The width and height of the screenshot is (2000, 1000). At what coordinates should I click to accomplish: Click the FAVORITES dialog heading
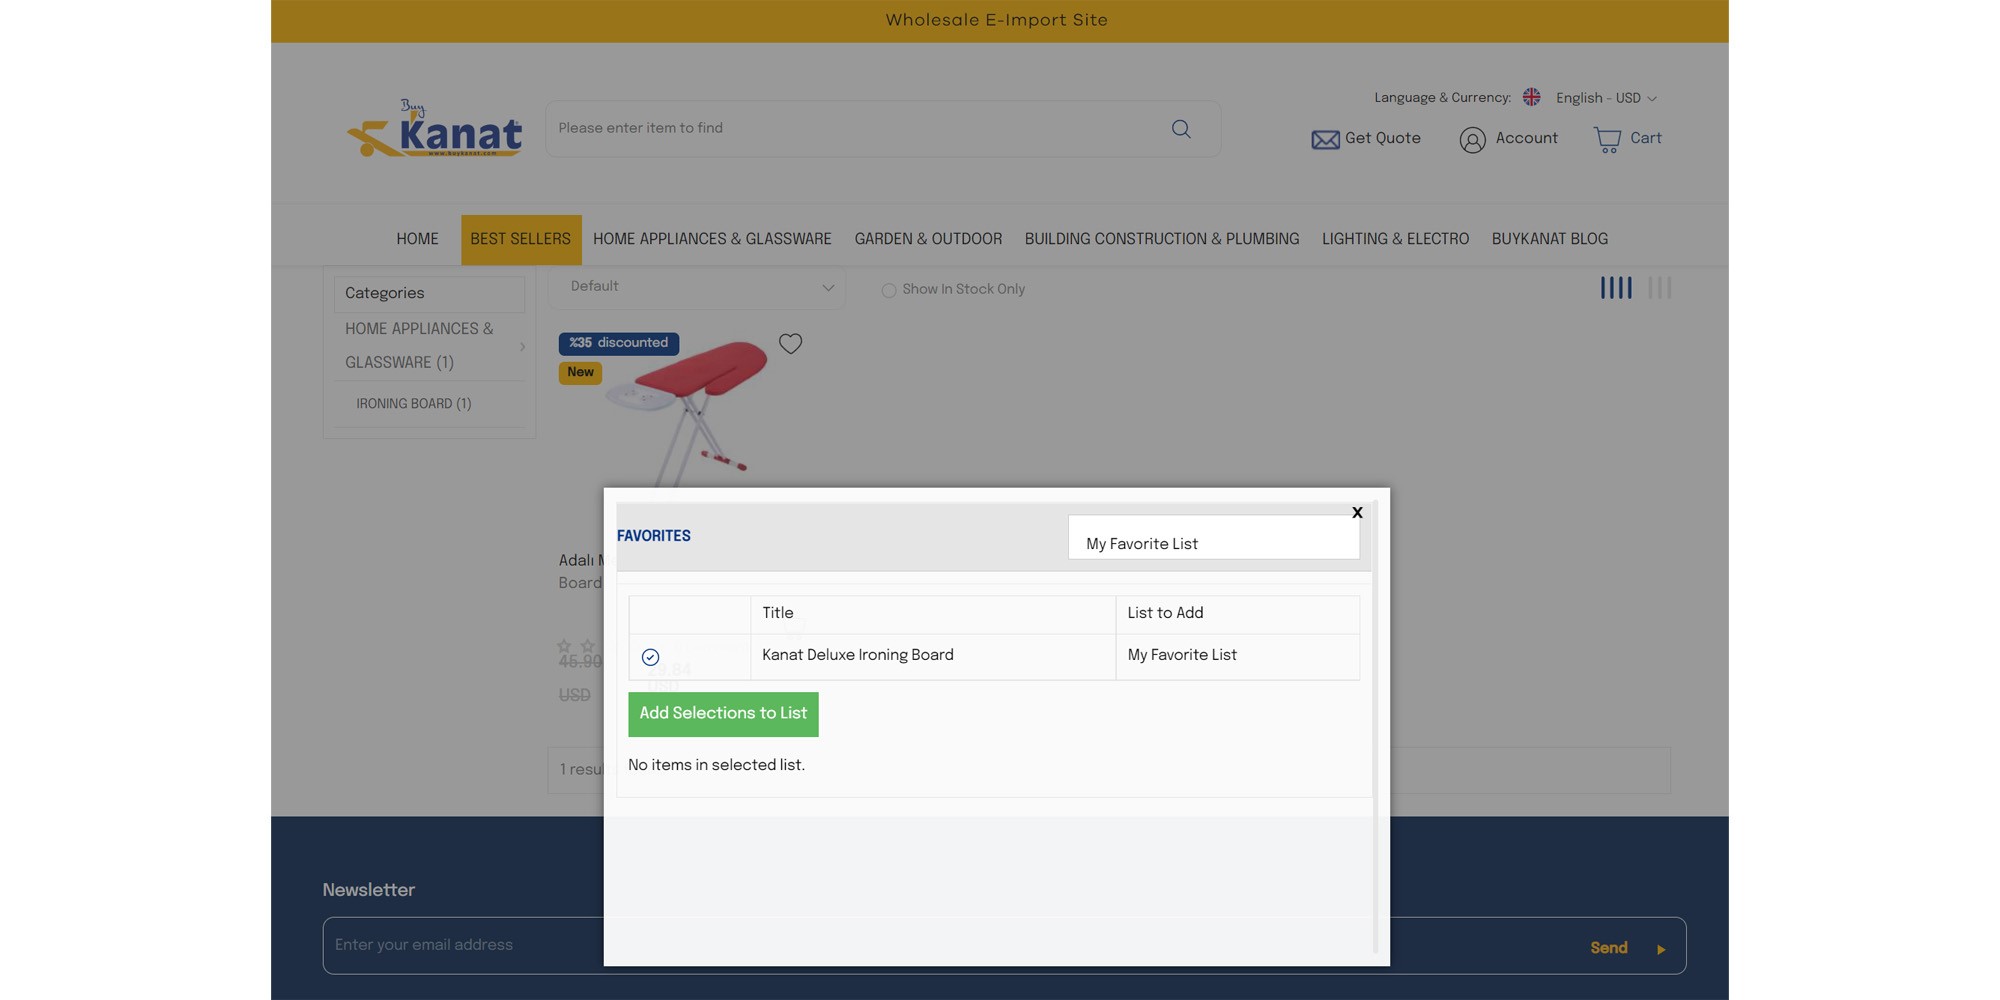(x=654, y=536)
